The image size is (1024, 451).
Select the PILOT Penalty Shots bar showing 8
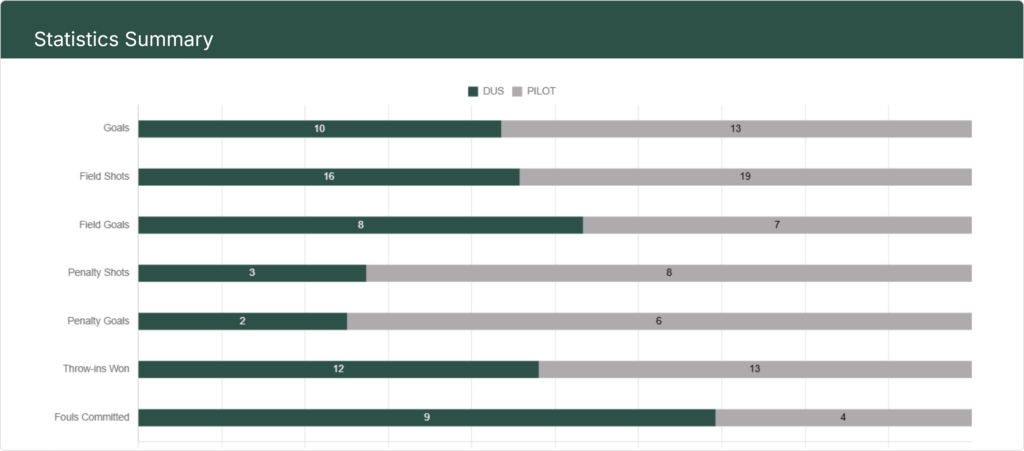pyautogui.click(x=669, y=273)
